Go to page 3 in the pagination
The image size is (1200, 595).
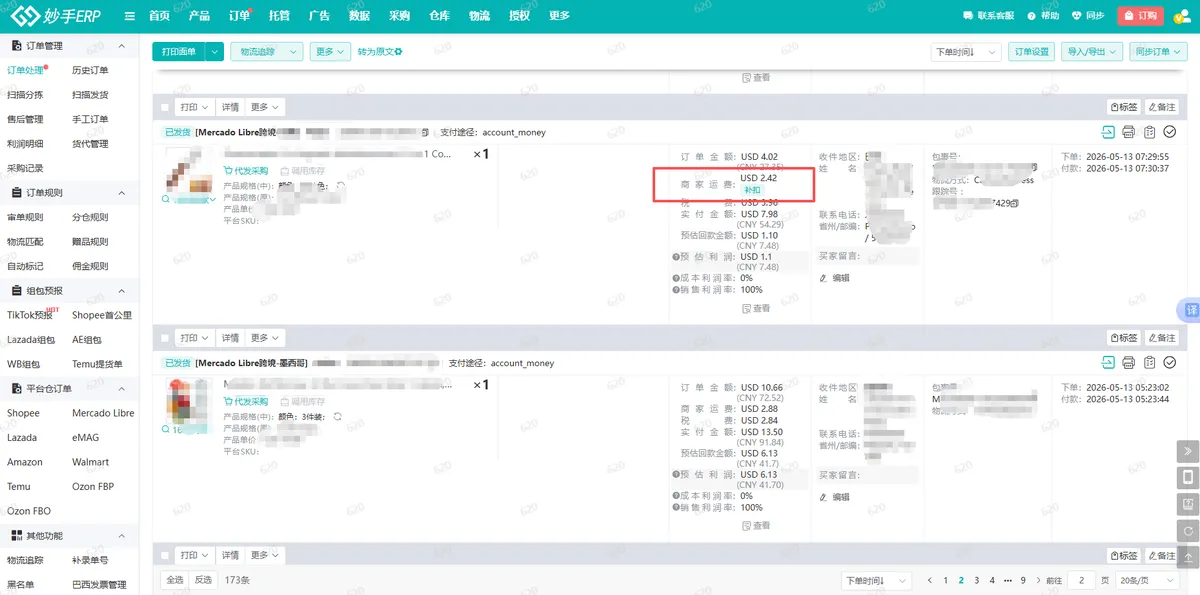976,580
